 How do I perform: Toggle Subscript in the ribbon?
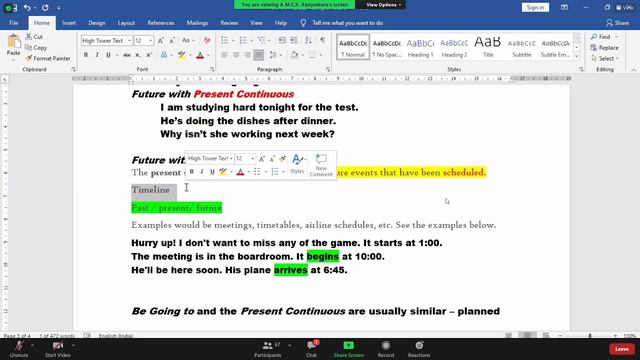138,55
